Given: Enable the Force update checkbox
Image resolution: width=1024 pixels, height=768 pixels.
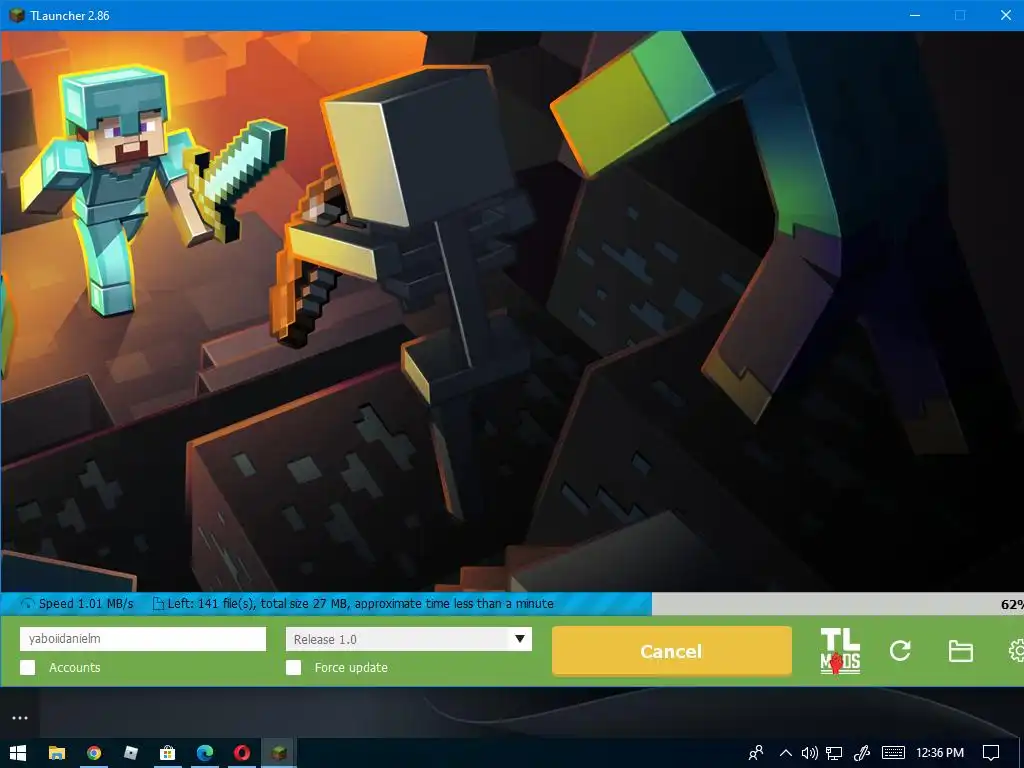Looking at the screenshot, I should click(x=294, y=667).
